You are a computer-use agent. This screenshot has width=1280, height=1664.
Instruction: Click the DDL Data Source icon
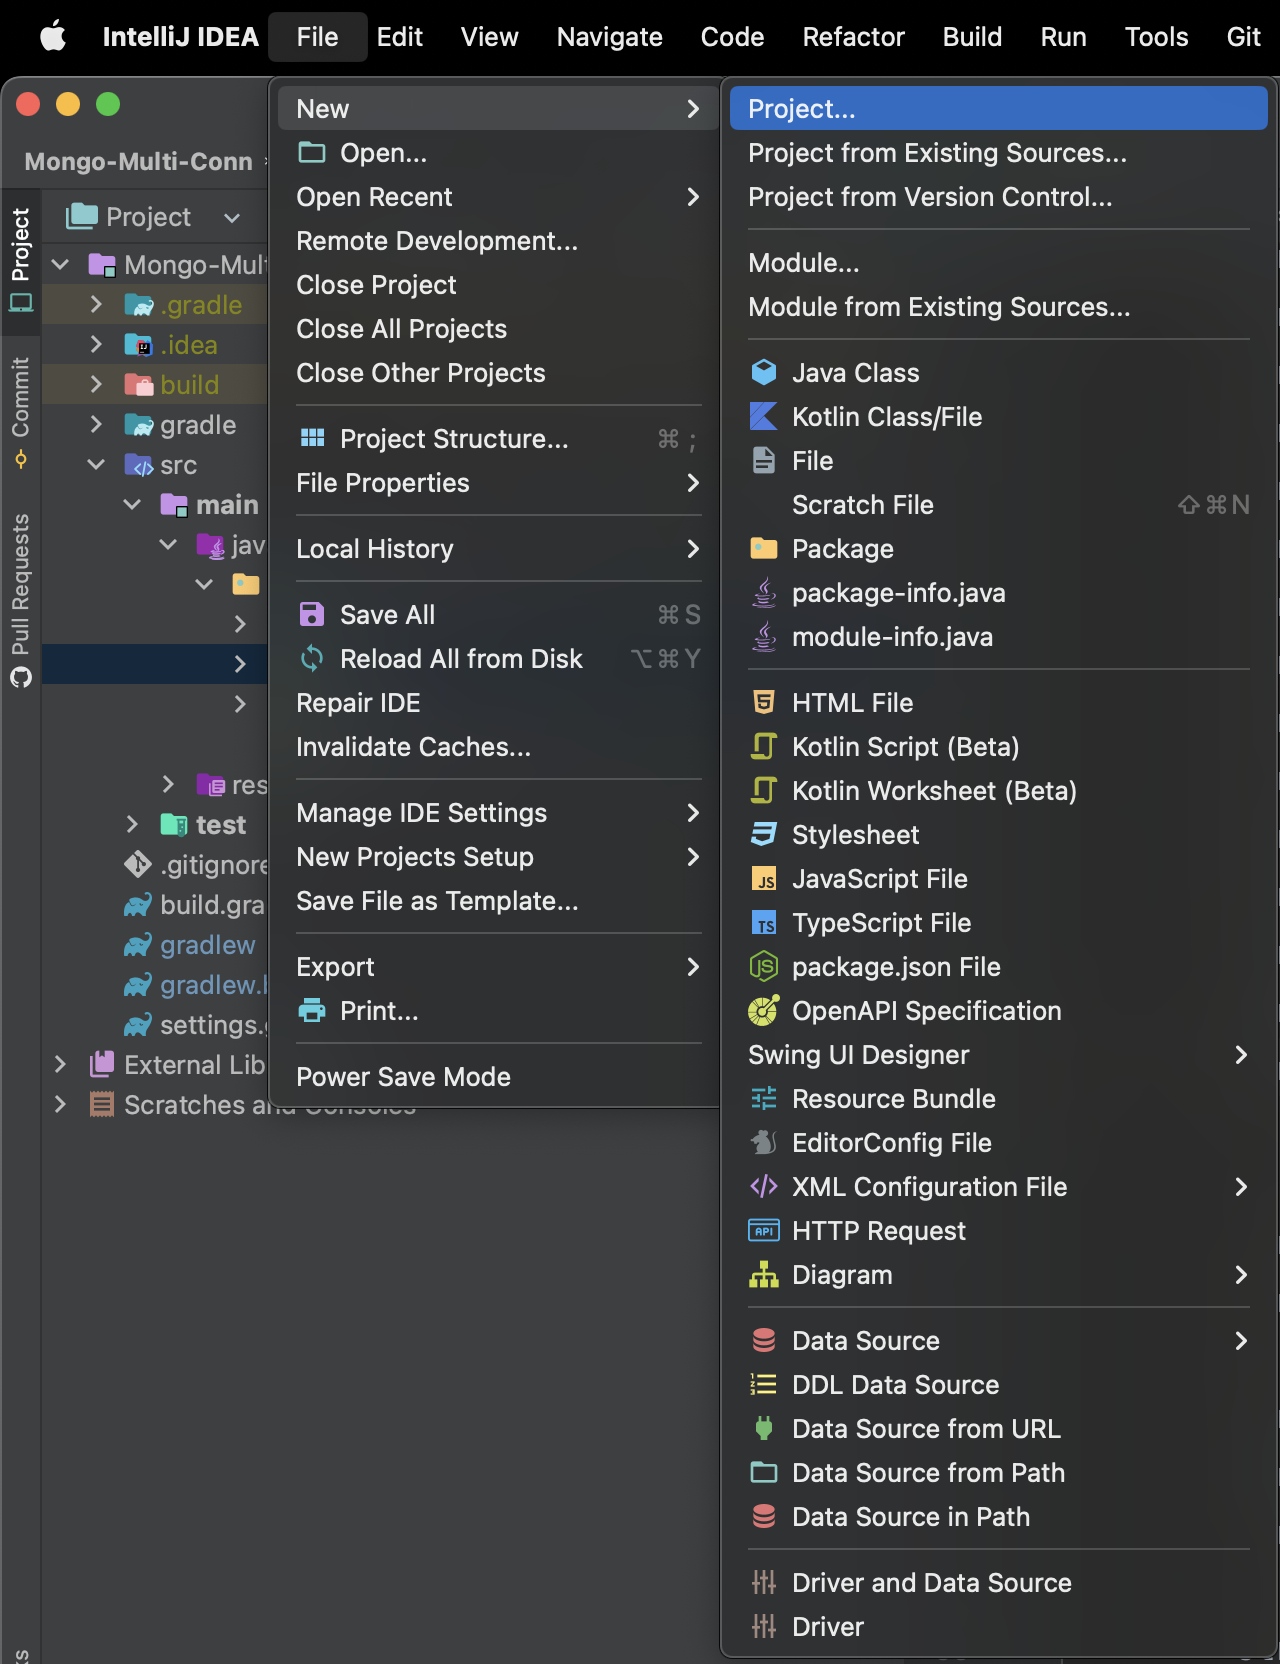pyautogui.click(x=764, y=1385)
